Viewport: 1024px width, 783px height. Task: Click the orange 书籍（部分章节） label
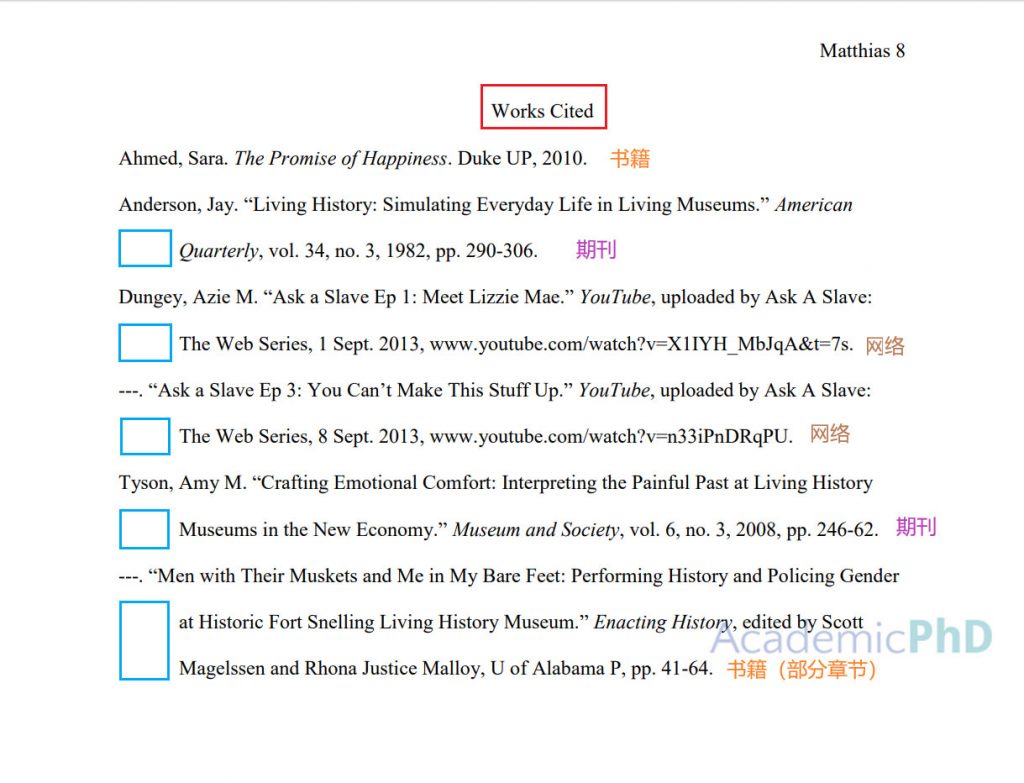click(801, 669)
